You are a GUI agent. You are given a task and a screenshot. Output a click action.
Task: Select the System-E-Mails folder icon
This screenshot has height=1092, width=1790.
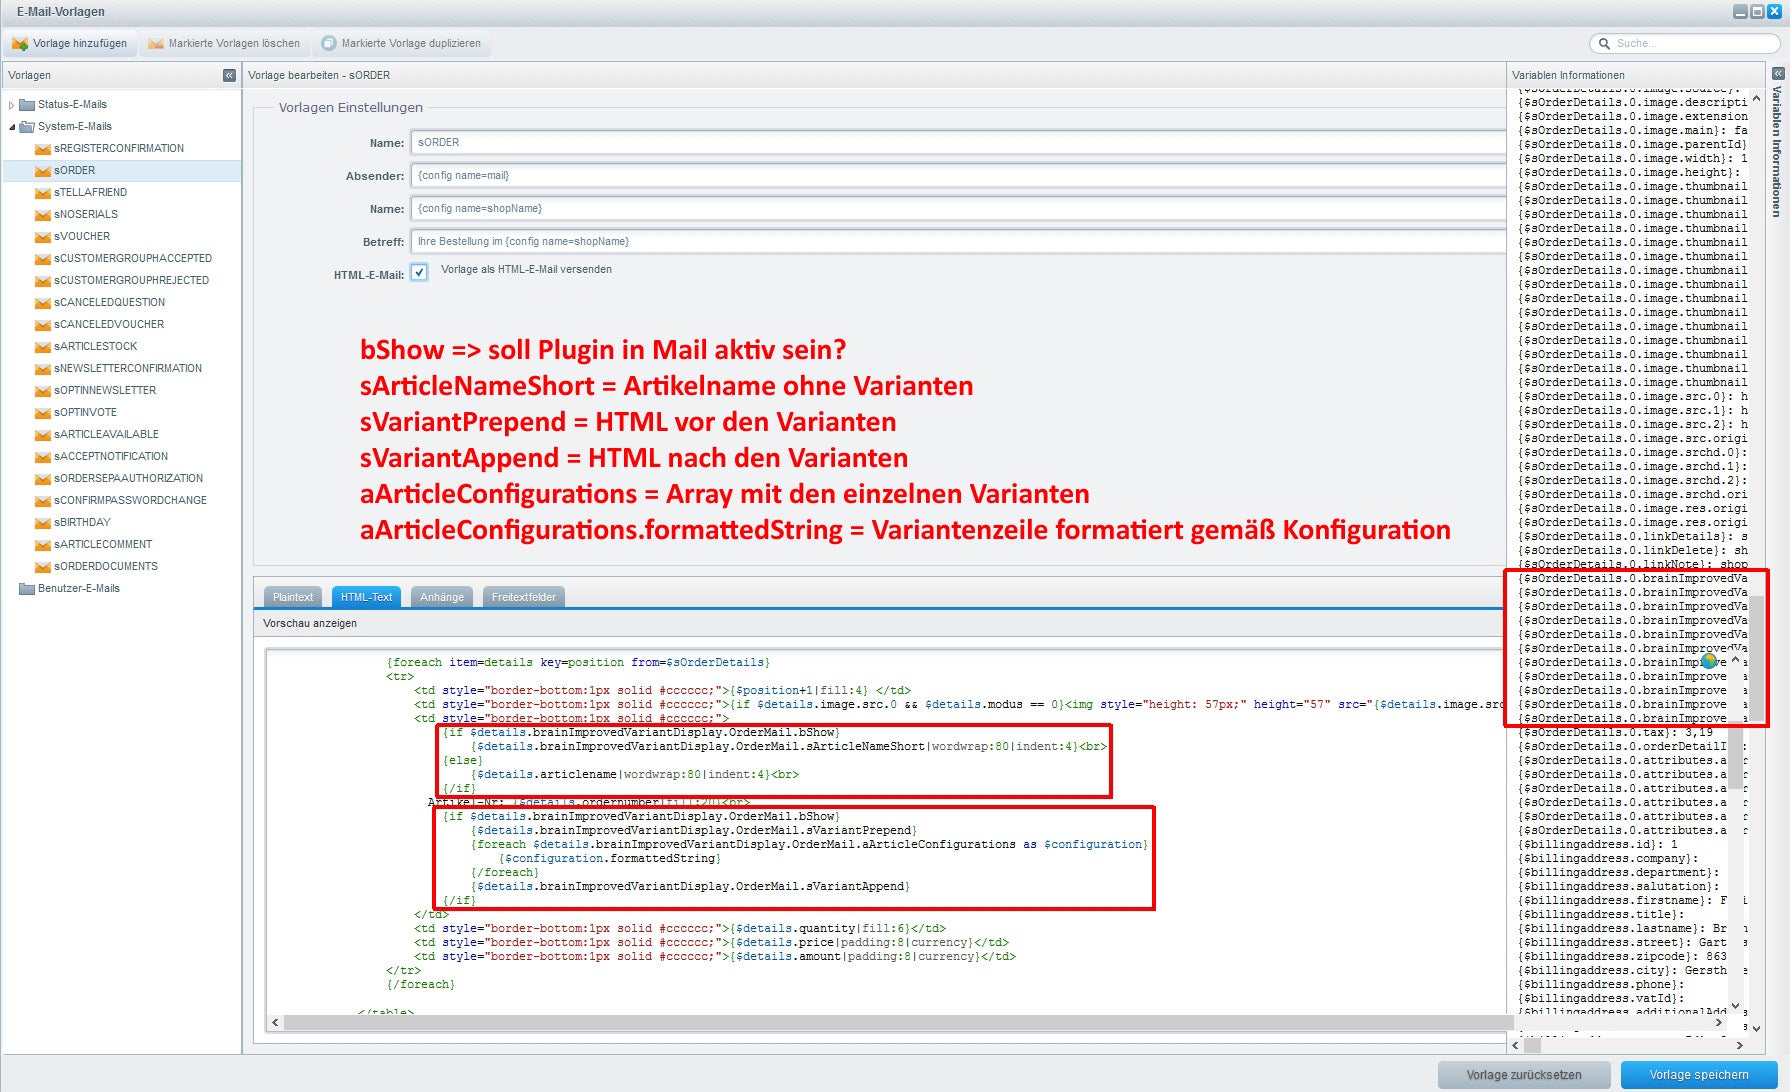[27, 126]
